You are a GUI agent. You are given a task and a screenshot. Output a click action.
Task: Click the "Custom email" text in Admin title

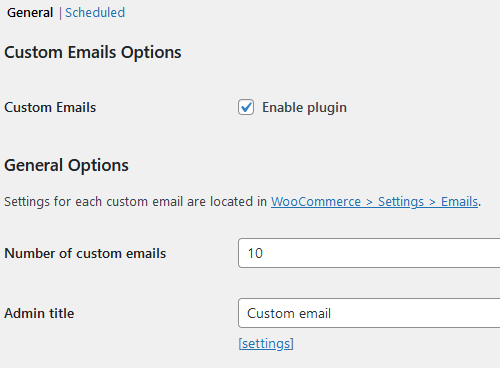coord(289,313)
